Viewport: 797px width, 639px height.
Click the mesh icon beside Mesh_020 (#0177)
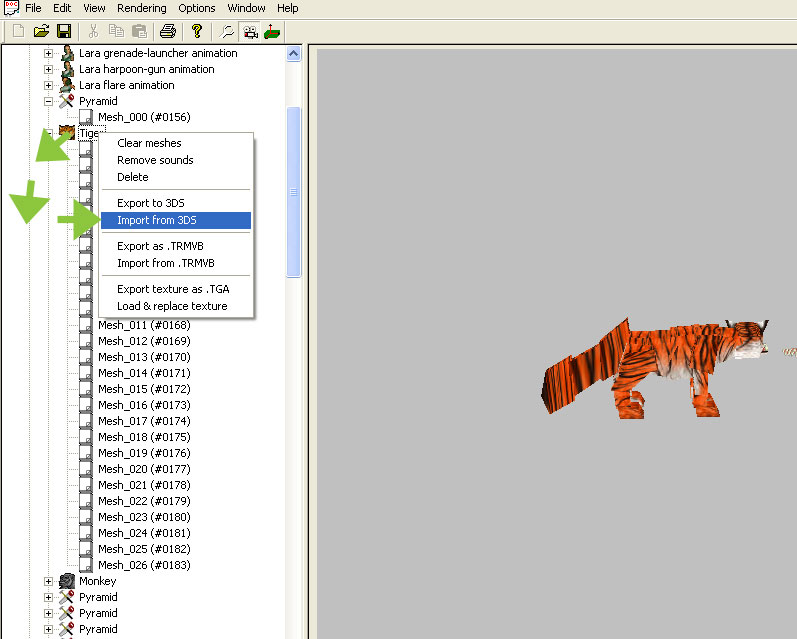[85, 469]
